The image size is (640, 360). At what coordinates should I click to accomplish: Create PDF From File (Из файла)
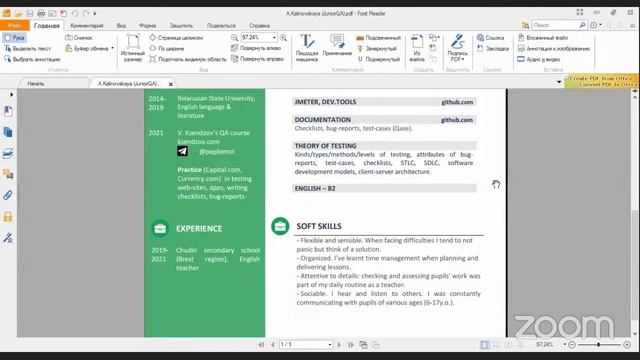click(x=417, y=48)
